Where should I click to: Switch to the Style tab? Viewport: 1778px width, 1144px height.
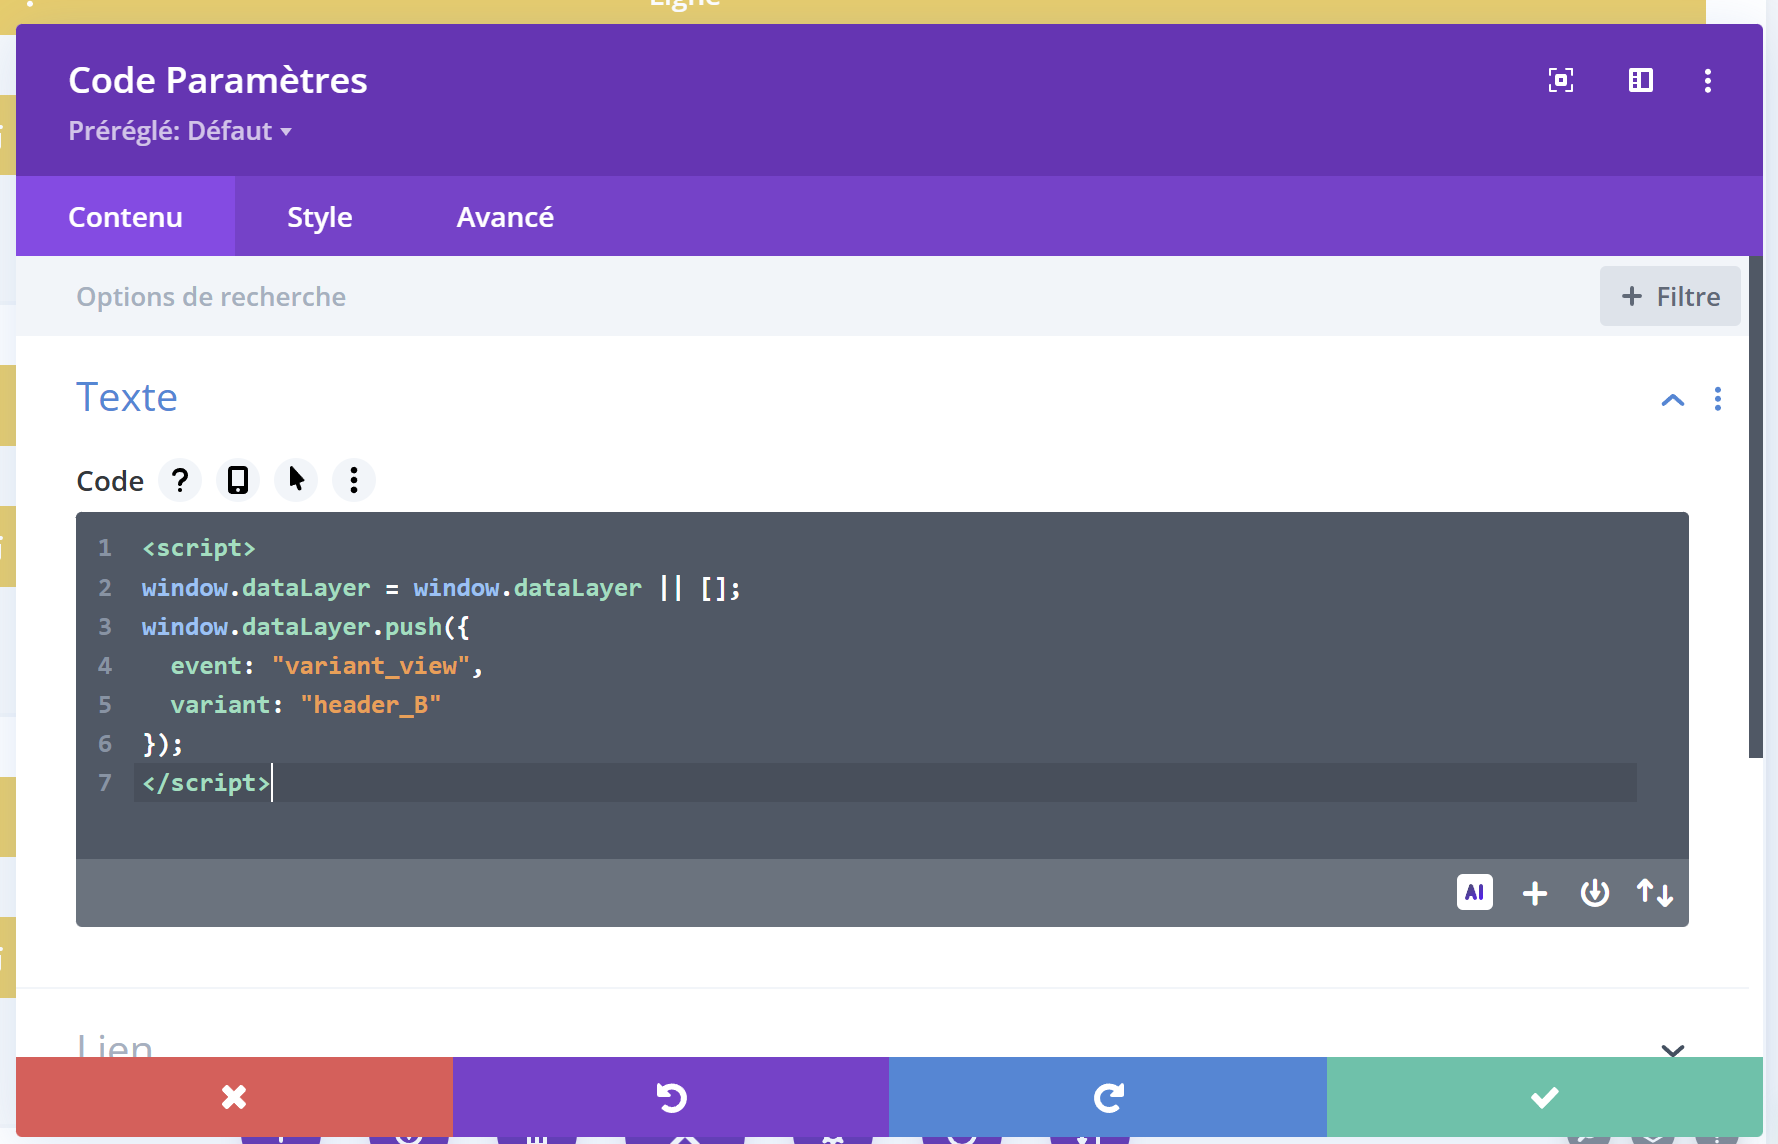(x=319, y=217)
